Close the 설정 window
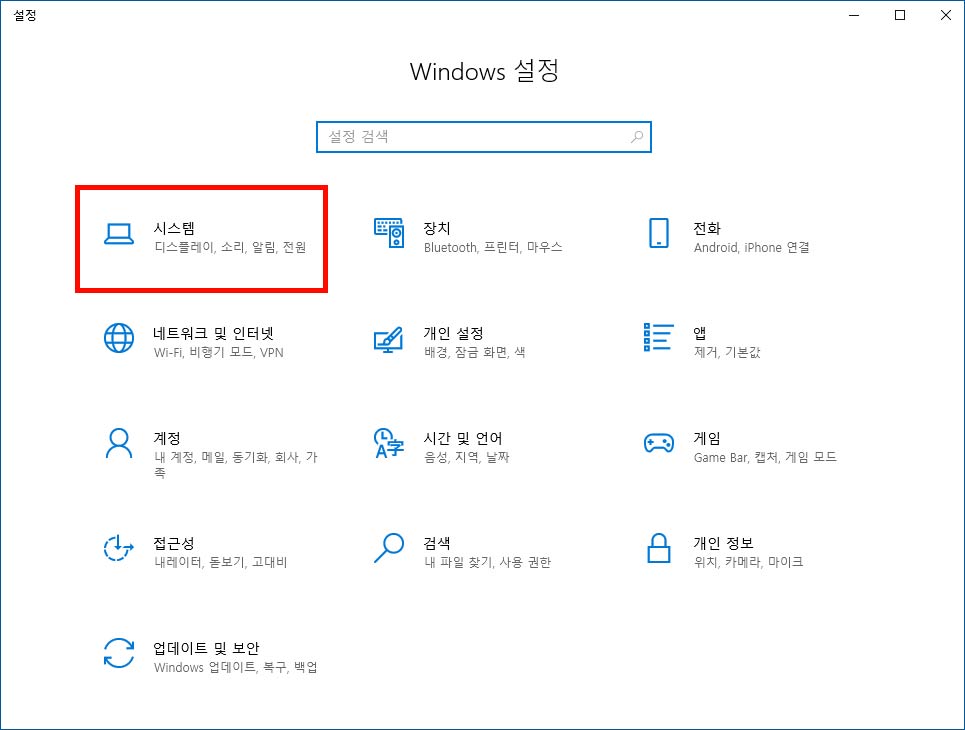965x730 pixels. pyautogui.click(x=945, y=15)
